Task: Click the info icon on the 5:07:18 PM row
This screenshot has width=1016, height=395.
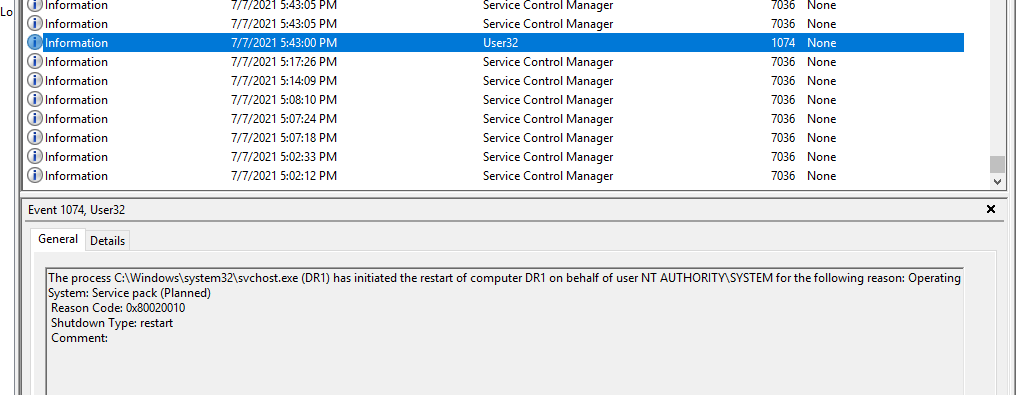Action: click(34, 138)
